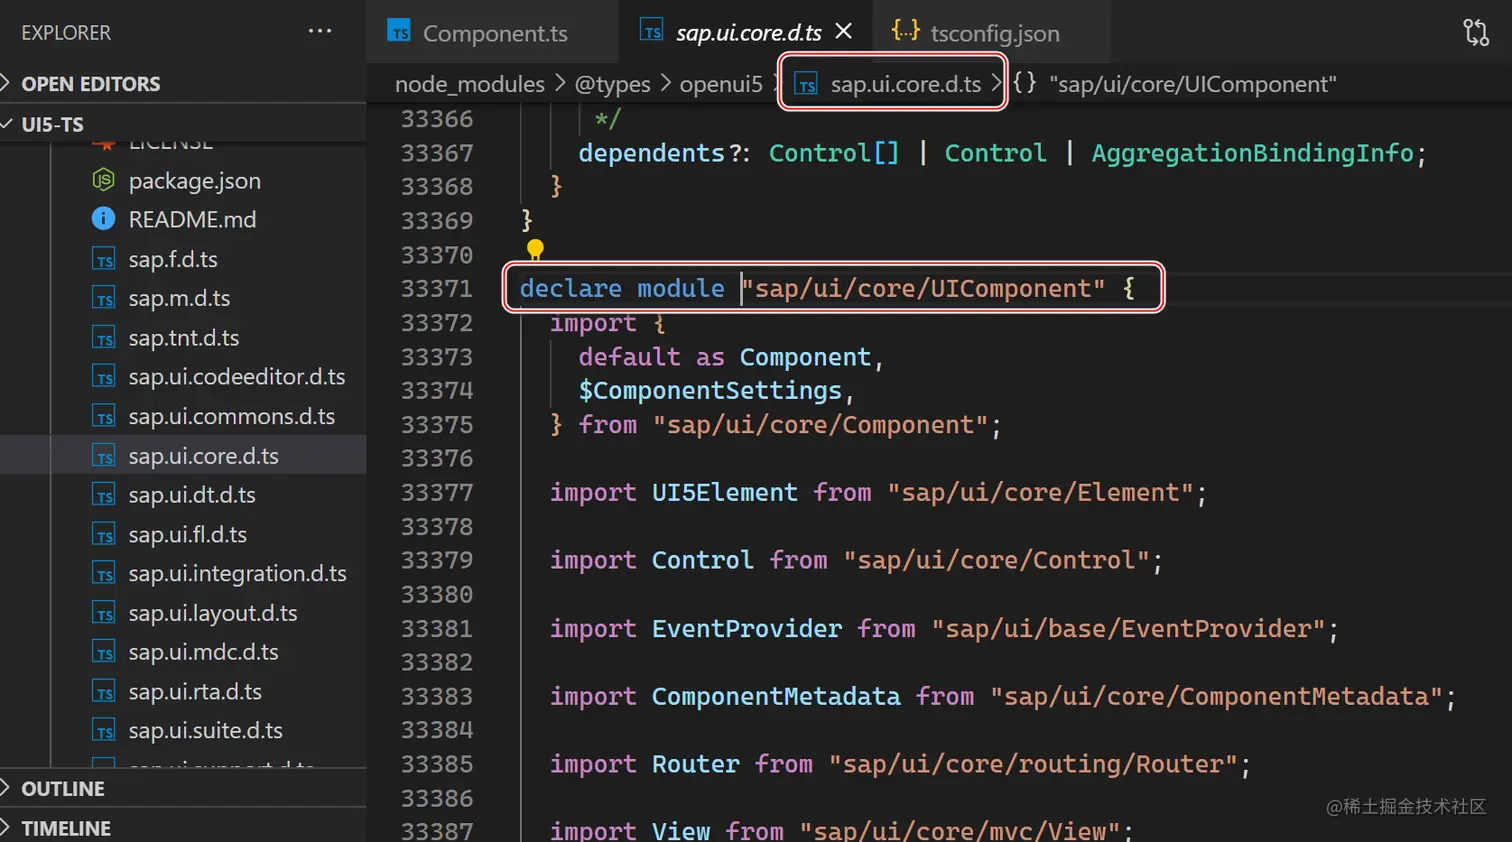Click the node_modules breadcrumb

[x=469, y=84]
